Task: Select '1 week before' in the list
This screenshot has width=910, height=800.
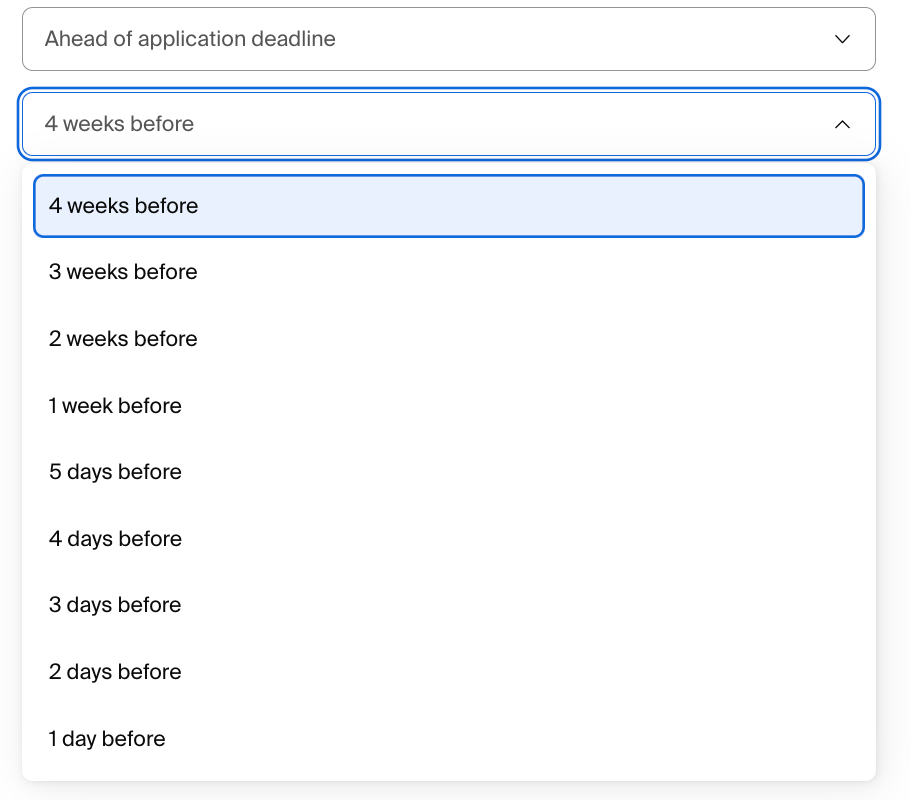Action: 449,405
